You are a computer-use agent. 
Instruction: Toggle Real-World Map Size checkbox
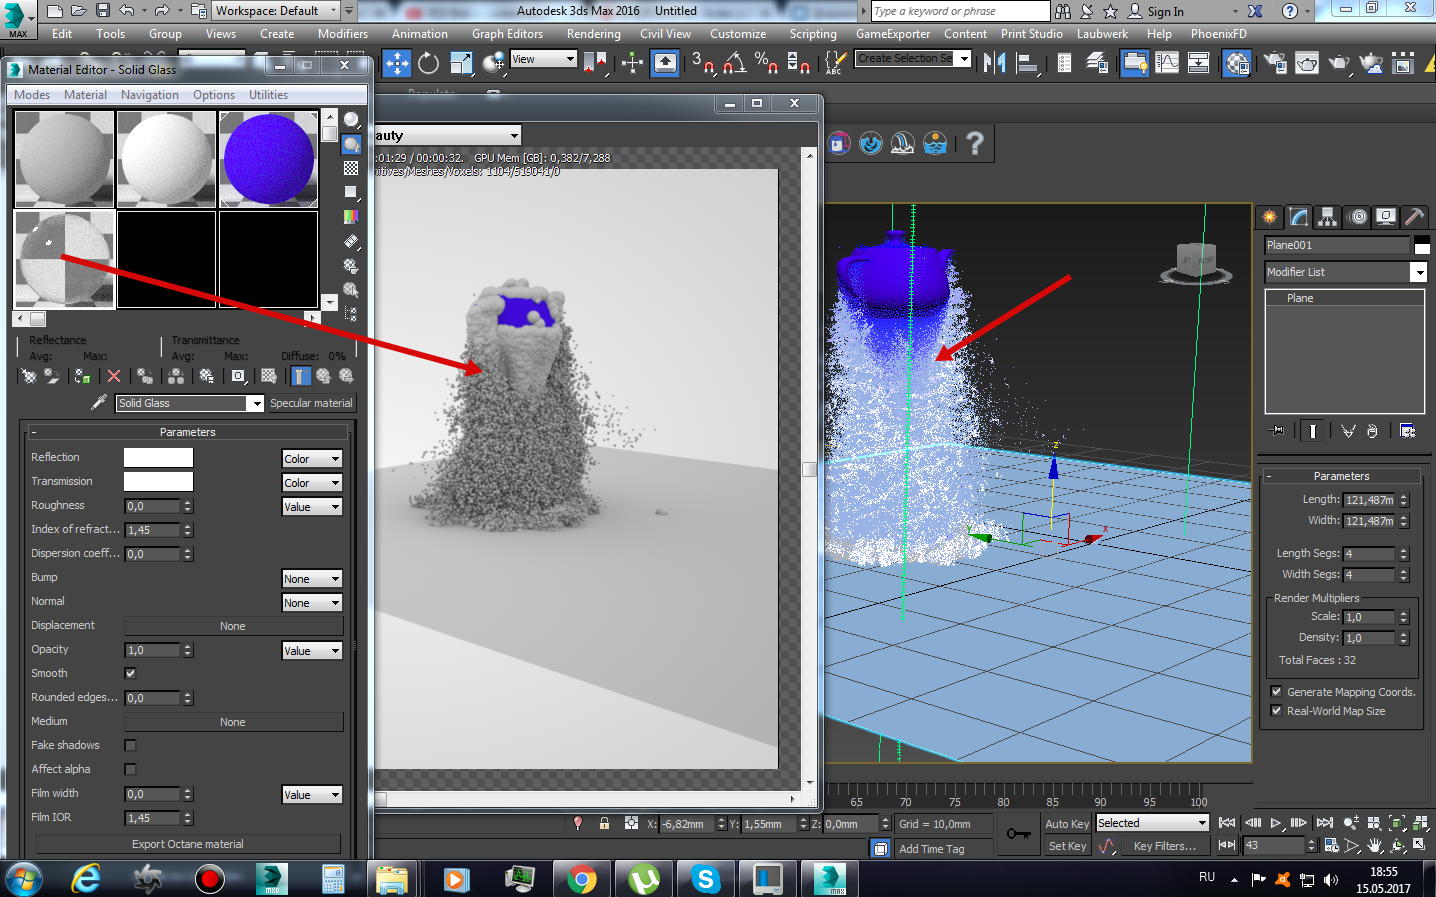tap(1276, 710)
